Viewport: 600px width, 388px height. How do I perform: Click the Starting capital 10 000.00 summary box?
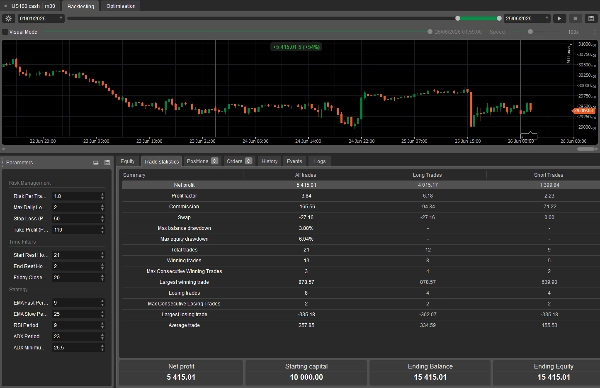click(x=306, y=372)
